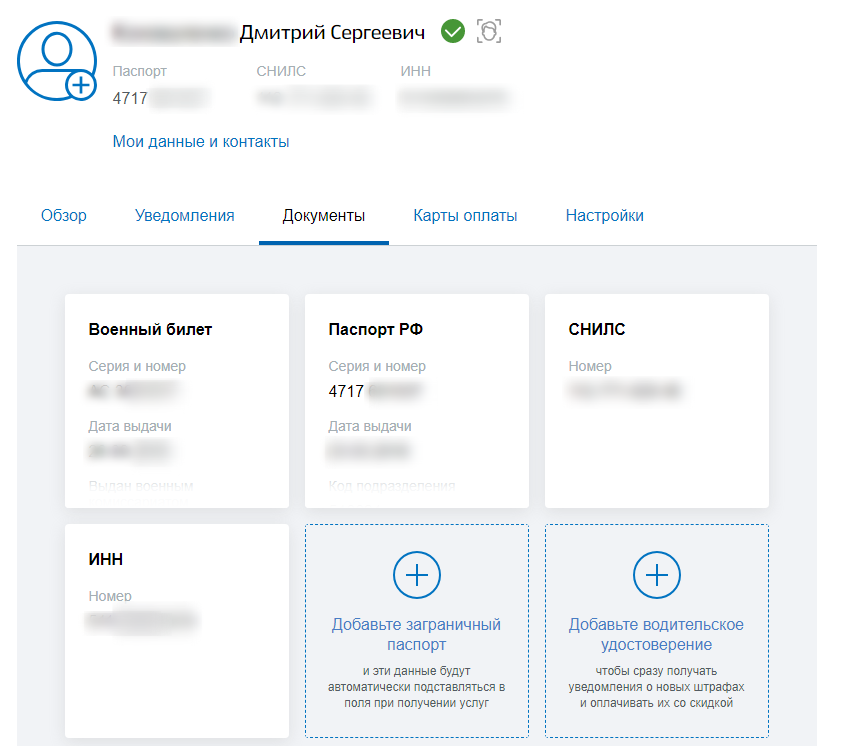Viewport: 843px width, 746px height.
Task: Select the Документы tab
Action: pyautogui.click(x=324, y=216)
